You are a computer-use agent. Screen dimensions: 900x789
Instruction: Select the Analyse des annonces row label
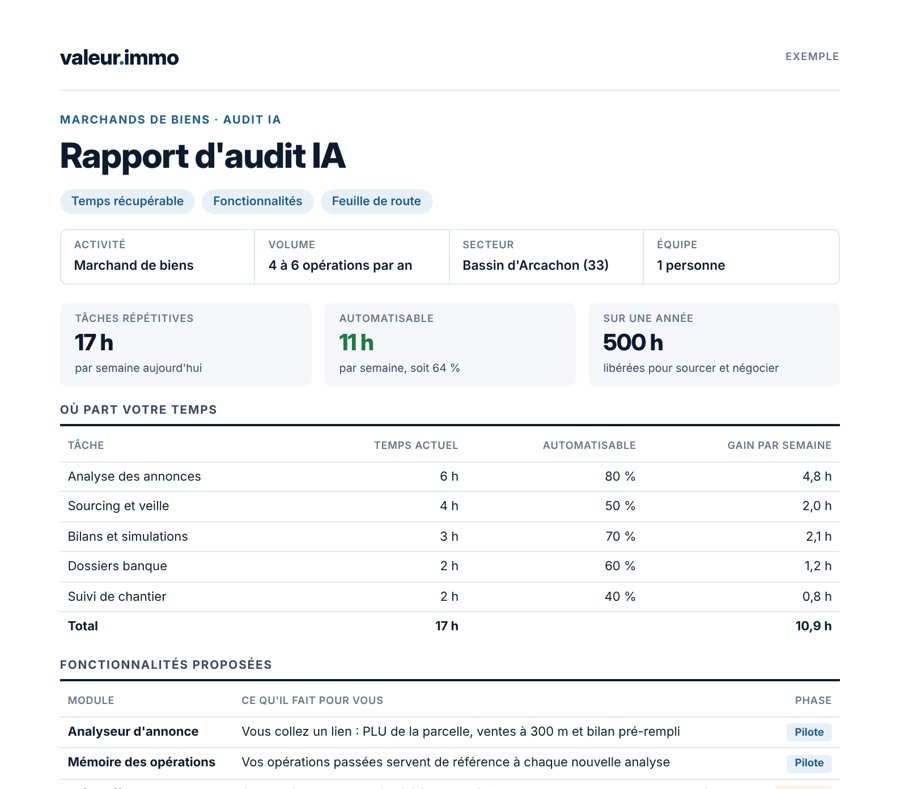(134, 476)
